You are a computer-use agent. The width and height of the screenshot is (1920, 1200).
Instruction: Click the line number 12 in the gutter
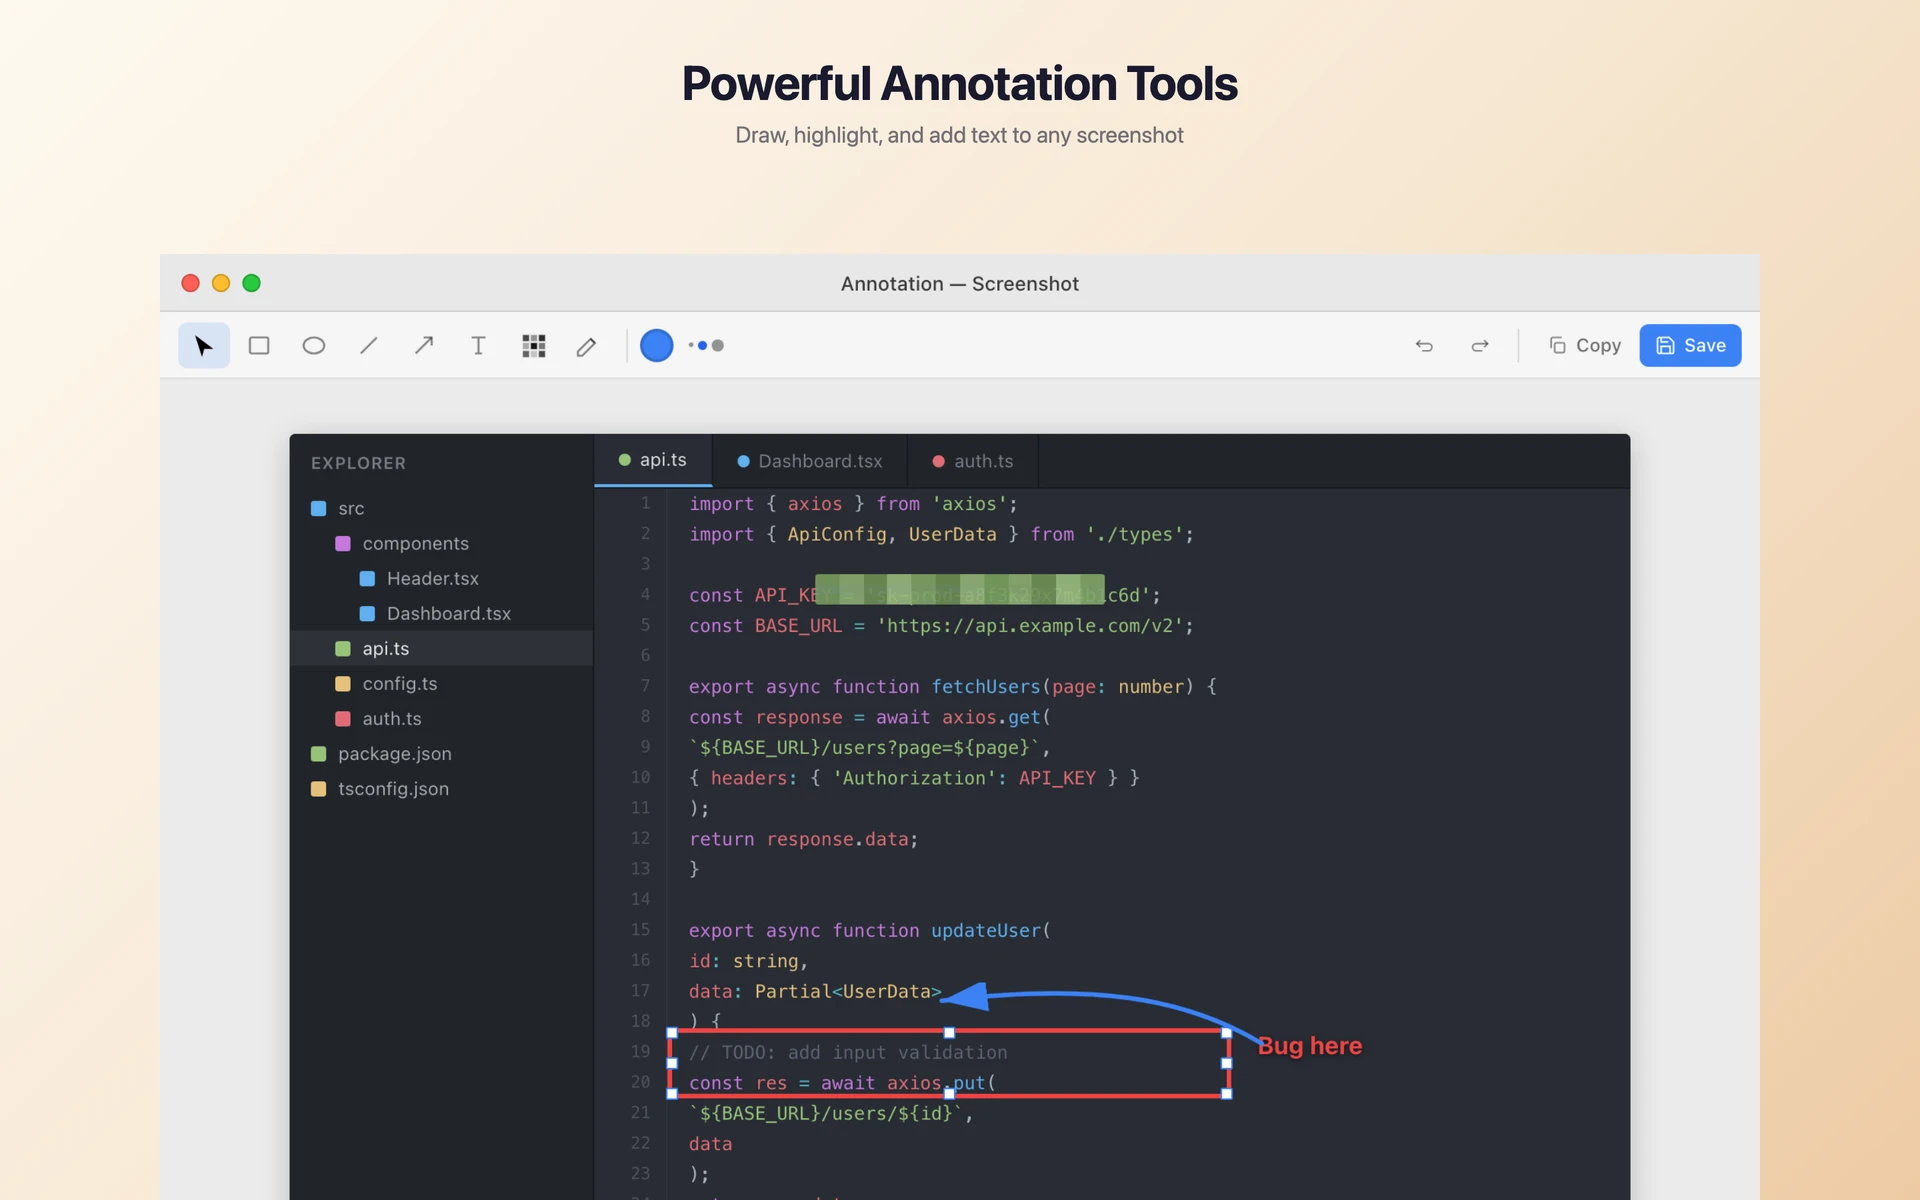coord(640,838)
